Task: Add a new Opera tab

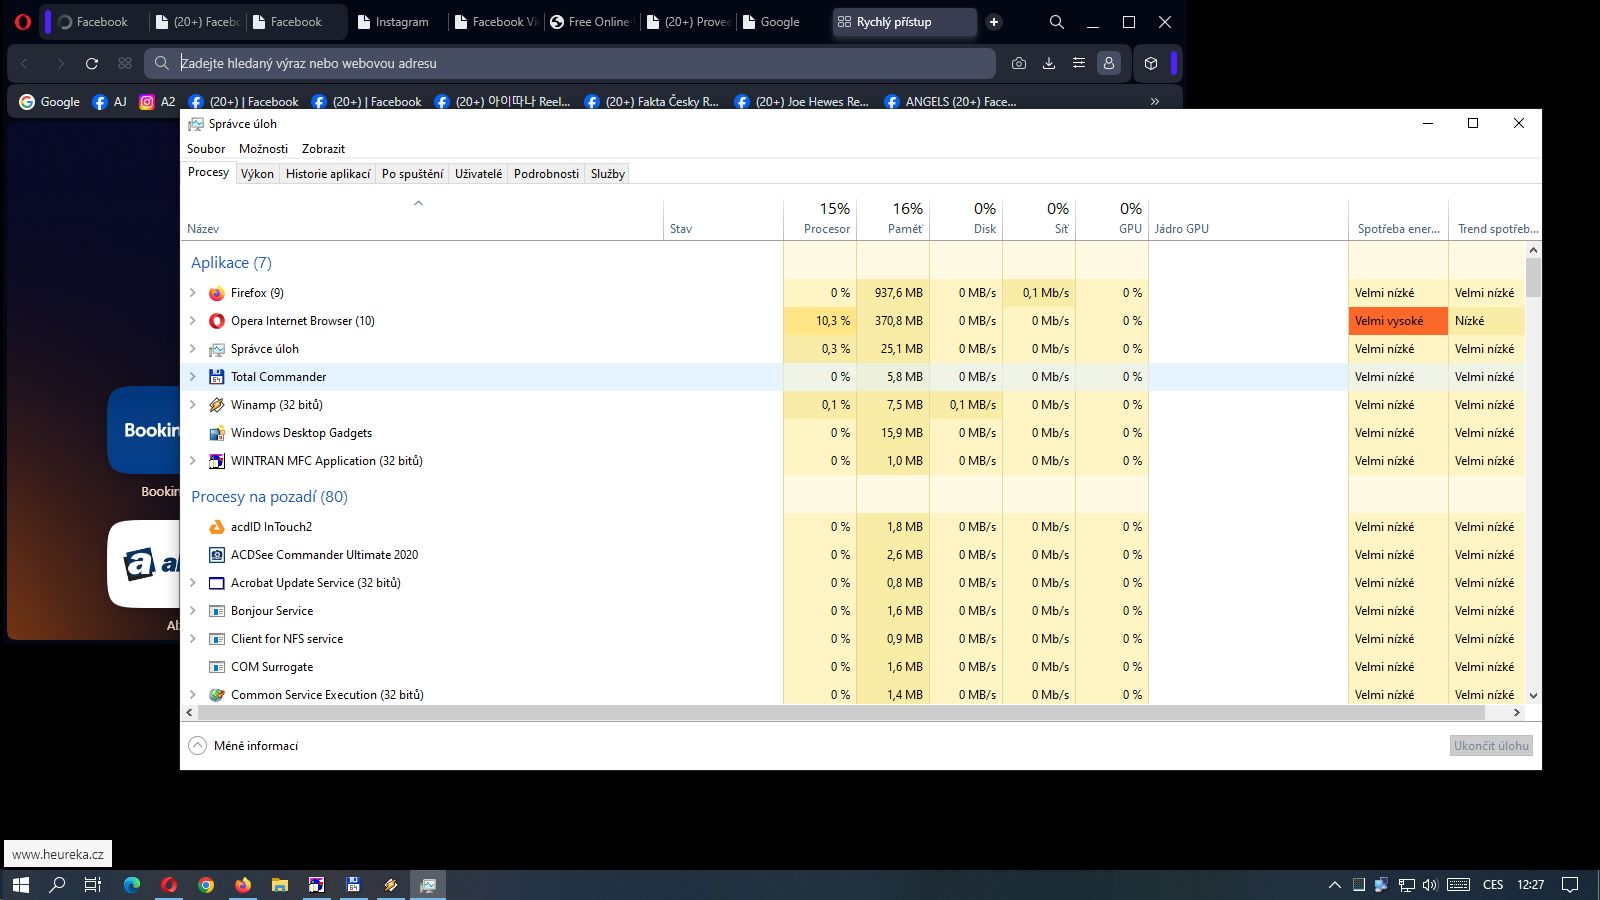Action: coord(994,22)
